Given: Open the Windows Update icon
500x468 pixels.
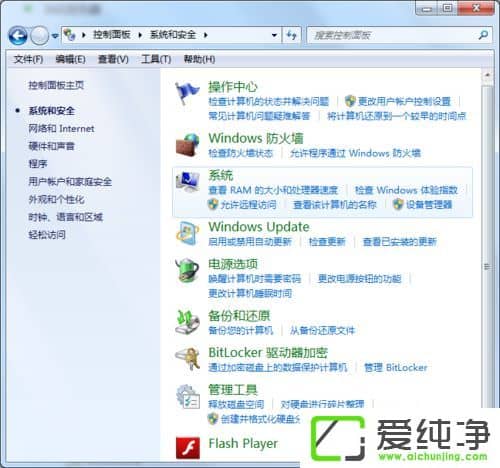Looking at the screenshot, I should point(188,233).
